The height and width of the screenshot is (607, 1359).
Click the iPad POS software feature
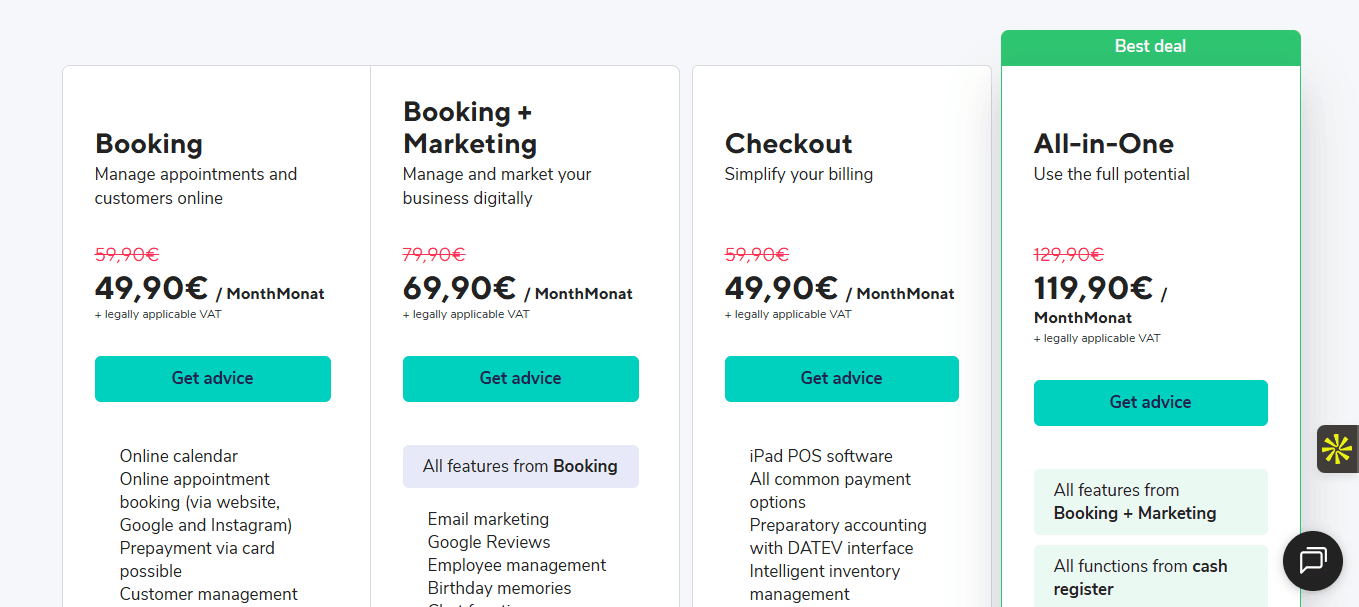(x=821, y=456)
